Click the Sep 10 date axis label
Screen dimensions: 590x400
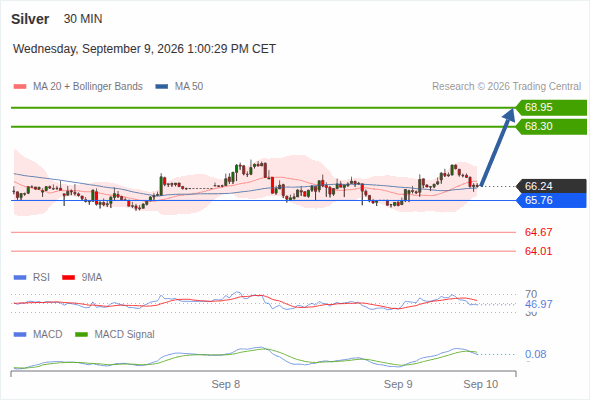(x=481, y=384)
